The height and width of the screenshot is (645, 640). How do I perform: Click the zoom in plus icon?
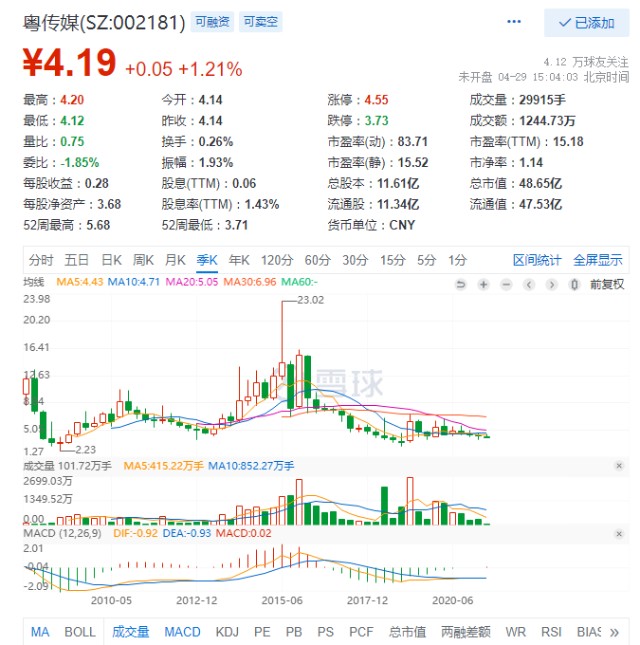(484, 284)
